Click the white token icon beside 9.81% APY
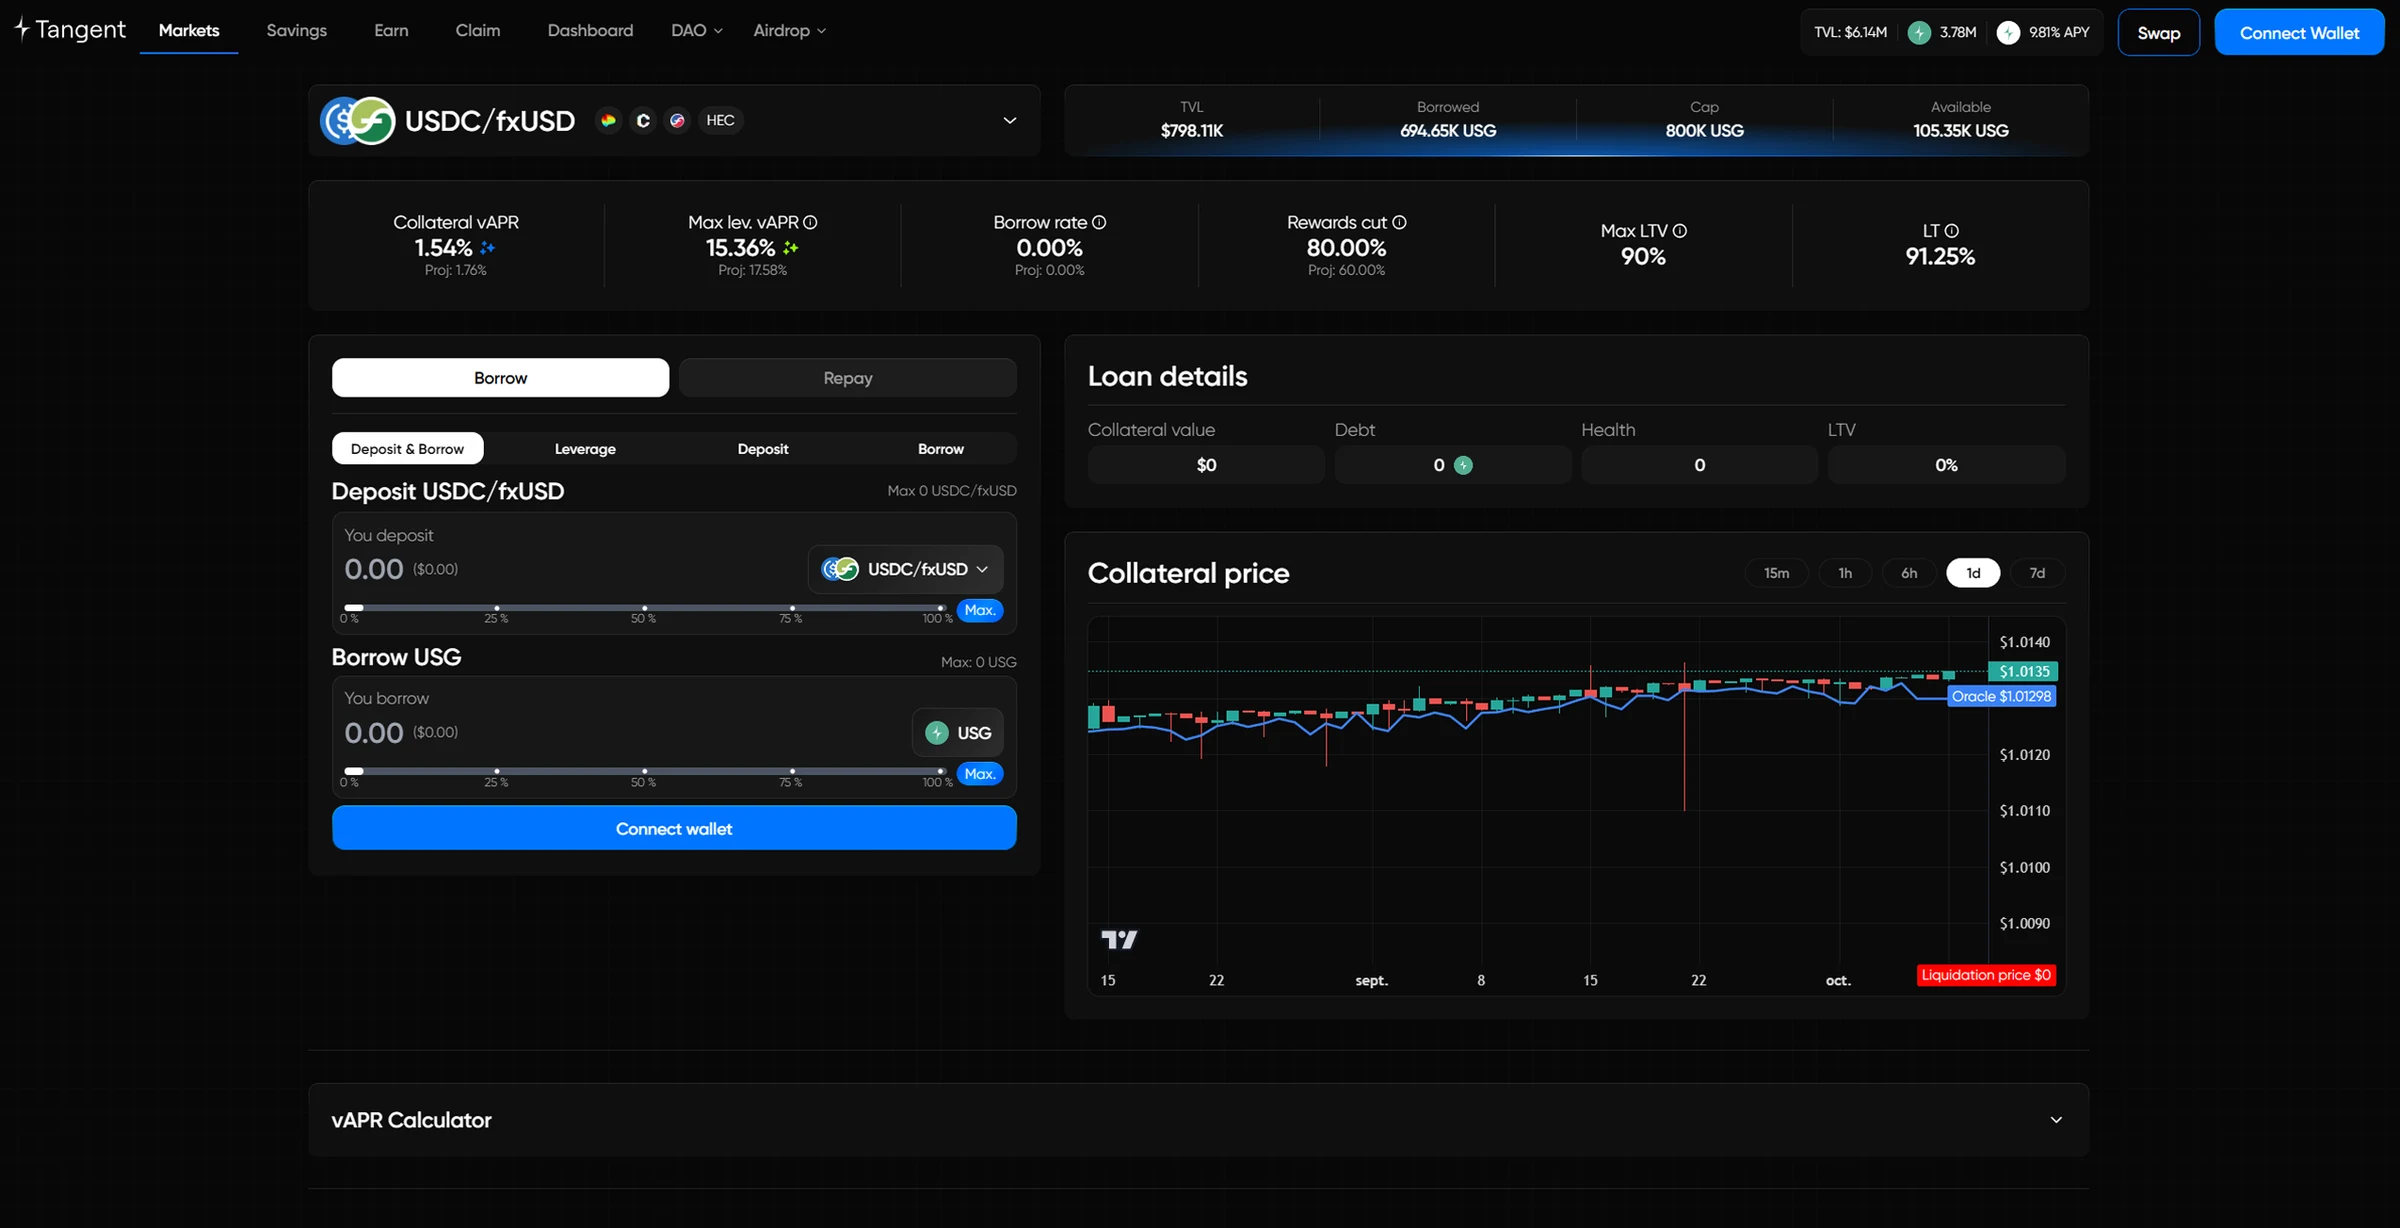The image size is (2400, 1228). 2008,33
